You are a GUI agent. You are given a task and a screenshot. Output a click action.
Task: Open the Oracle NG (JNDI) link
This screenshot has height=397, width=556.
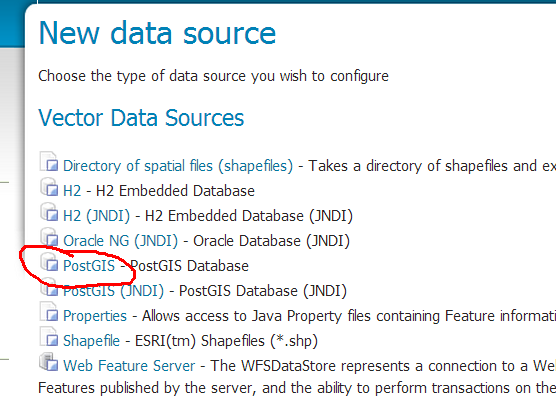tap(121, 241)
